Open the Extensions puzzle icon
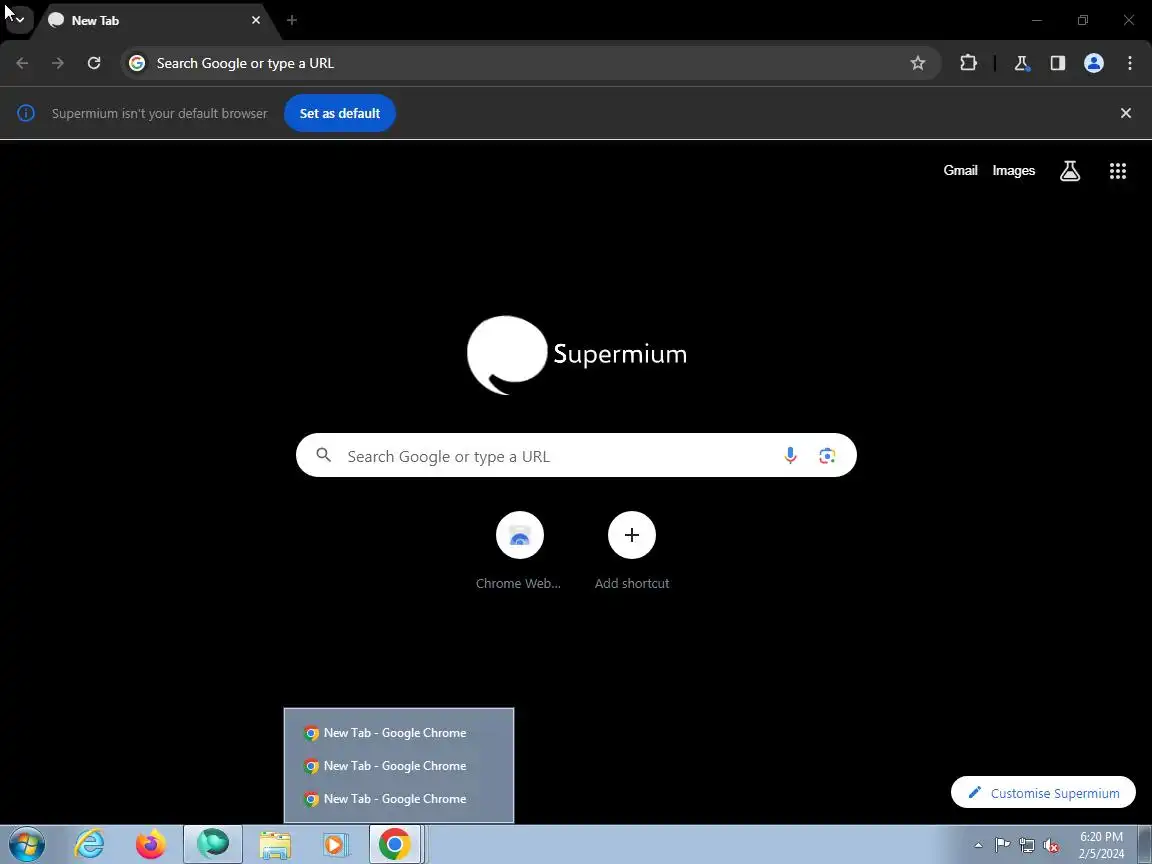The image size is (1152, 864). [x=968, y=63]
